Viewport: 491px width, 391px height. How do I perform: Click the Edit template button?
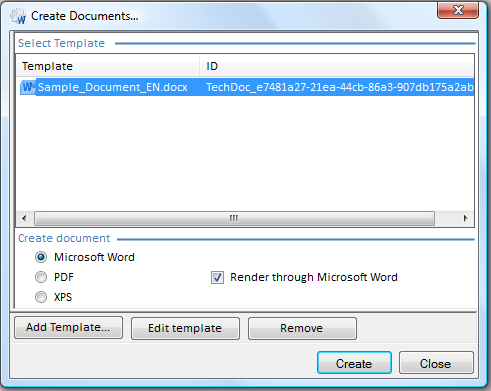coord(185,328)
